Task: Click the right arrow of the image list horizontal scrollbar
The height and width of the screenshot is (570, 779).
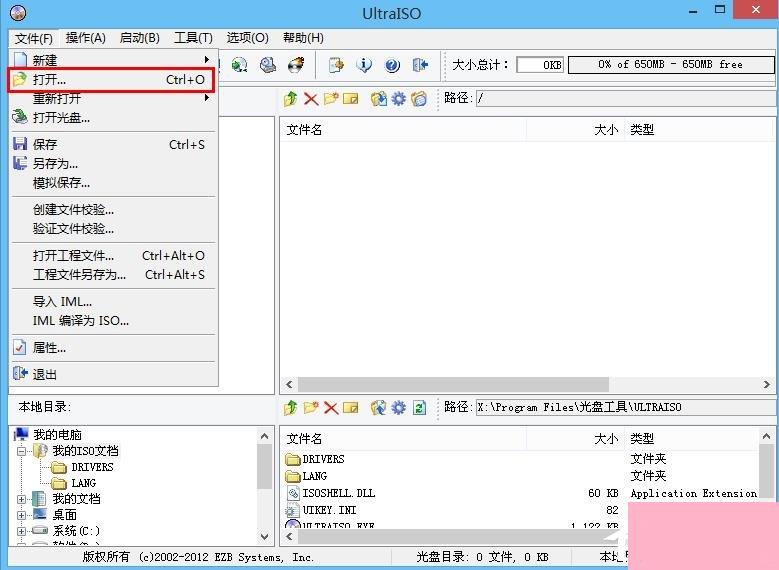Action: [767, 384]
